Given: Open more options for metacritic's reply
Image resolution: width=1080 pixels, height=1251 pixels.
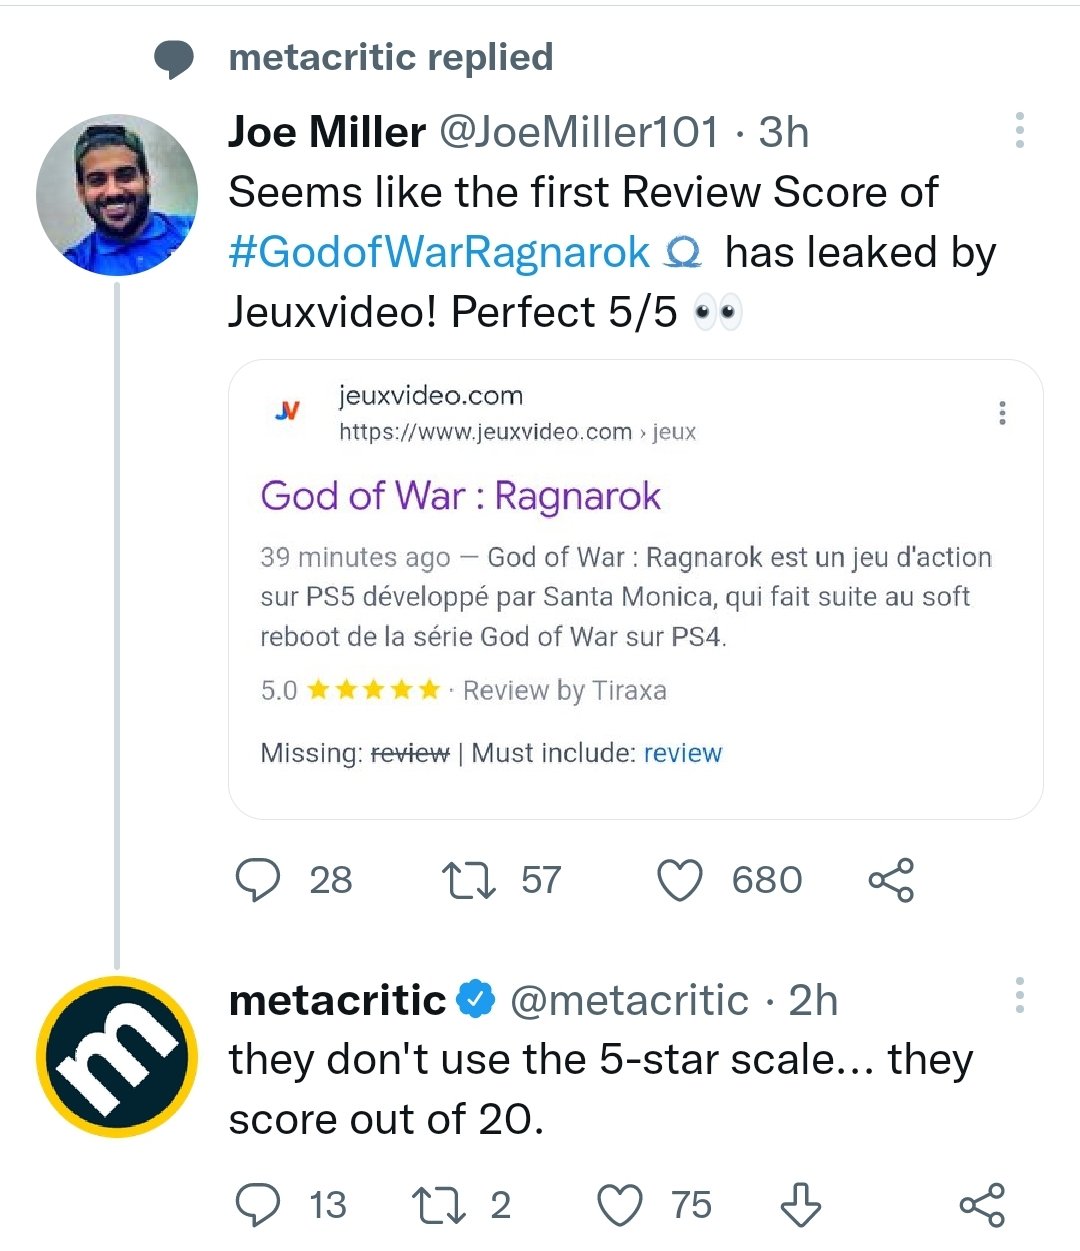Looking at the screenshot, I should (x=1019, y=996).
